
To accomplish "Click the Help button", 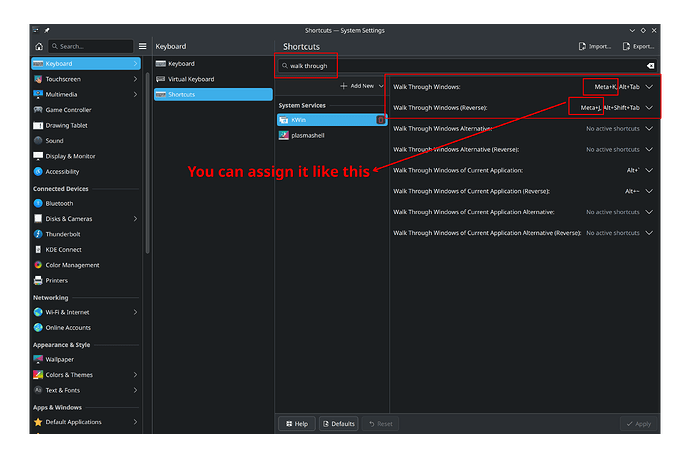I will [297, 424].
